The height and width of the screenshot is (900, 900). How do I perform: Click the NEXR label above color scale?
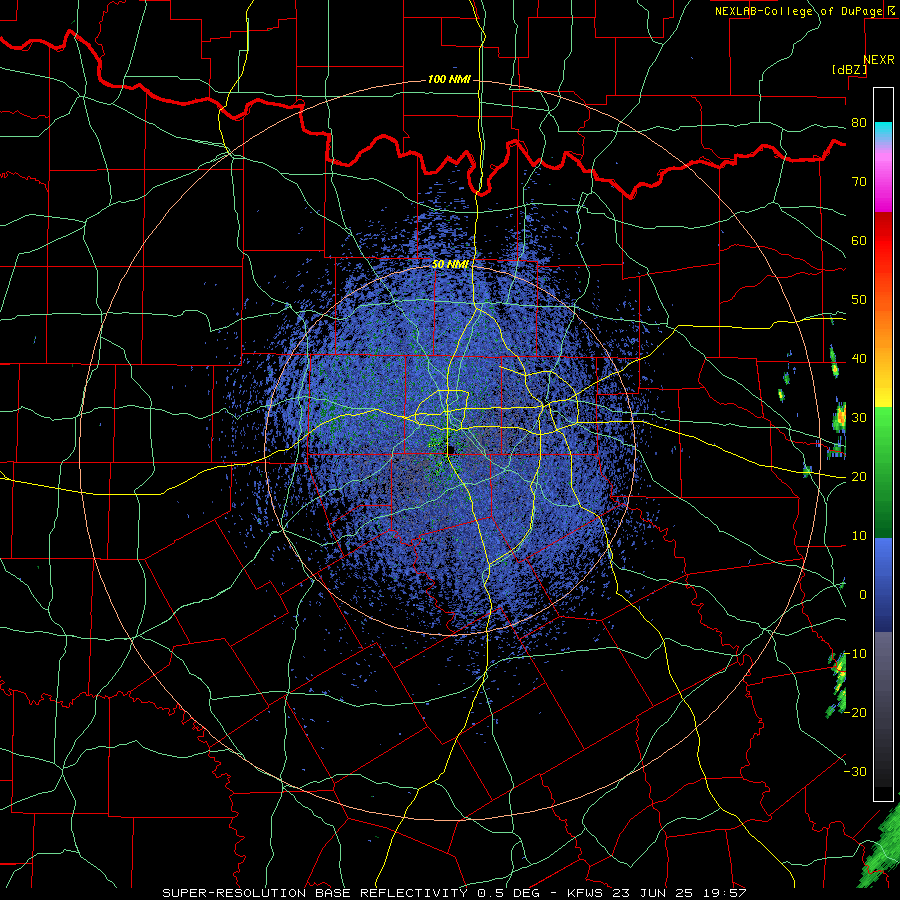878,60
